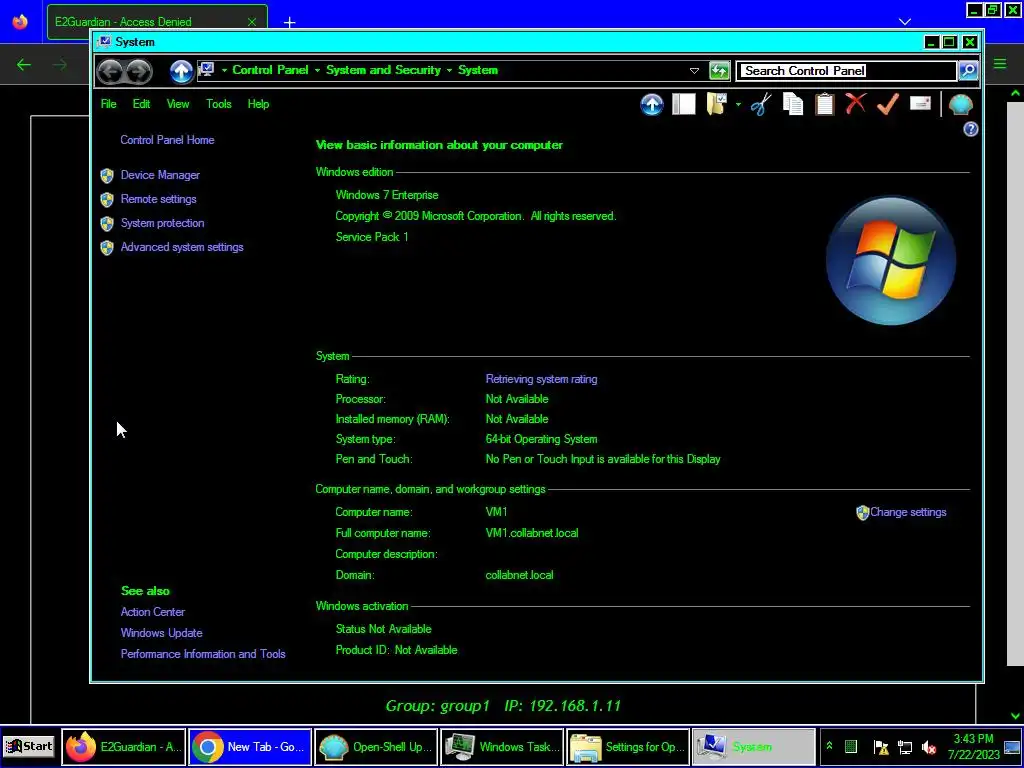Click the green Refresh button in address bar

pos(719,71)
